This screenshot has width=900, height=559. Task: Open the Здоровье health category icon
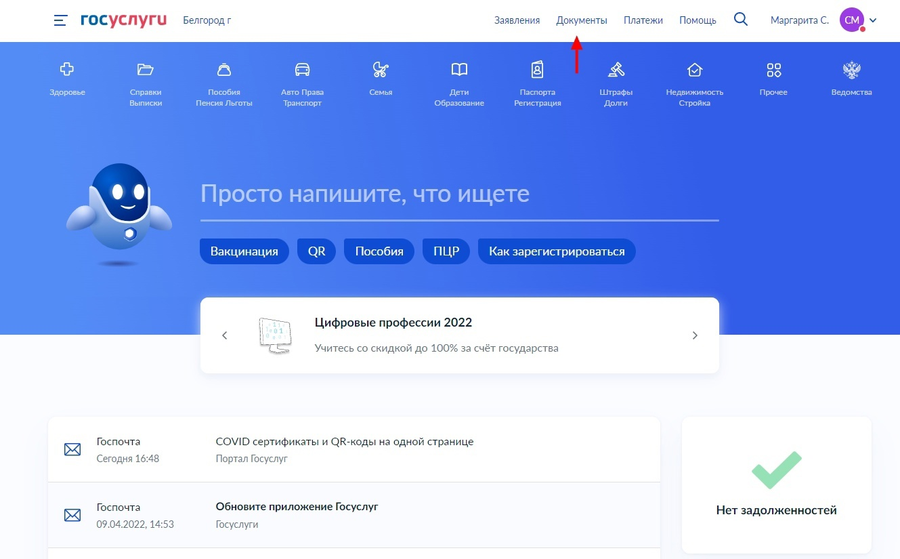(67, 70)
